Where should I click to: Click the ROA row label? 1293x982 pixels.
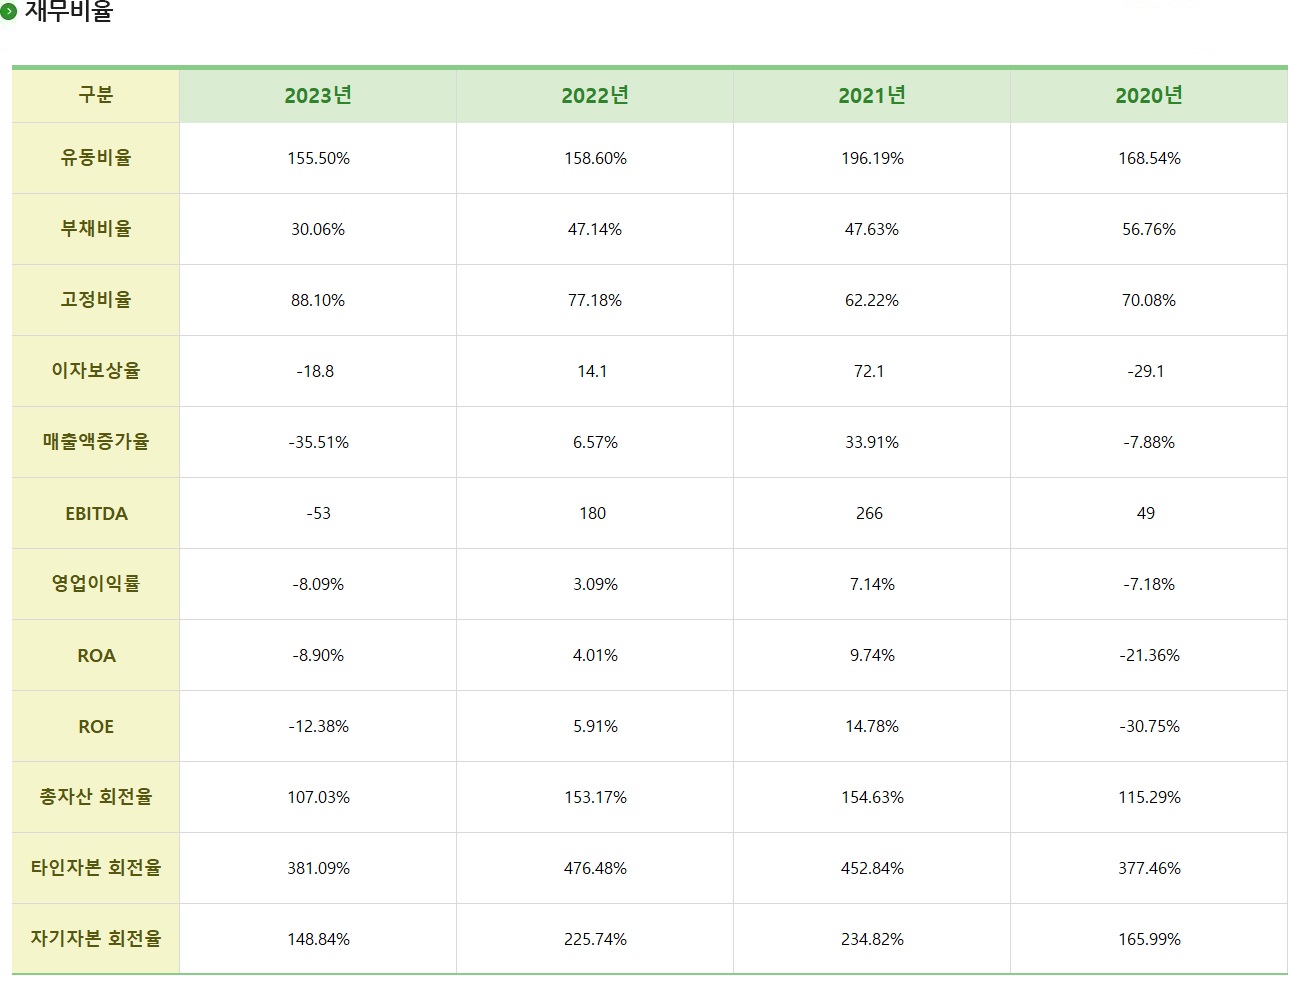(x=96, y=655)
